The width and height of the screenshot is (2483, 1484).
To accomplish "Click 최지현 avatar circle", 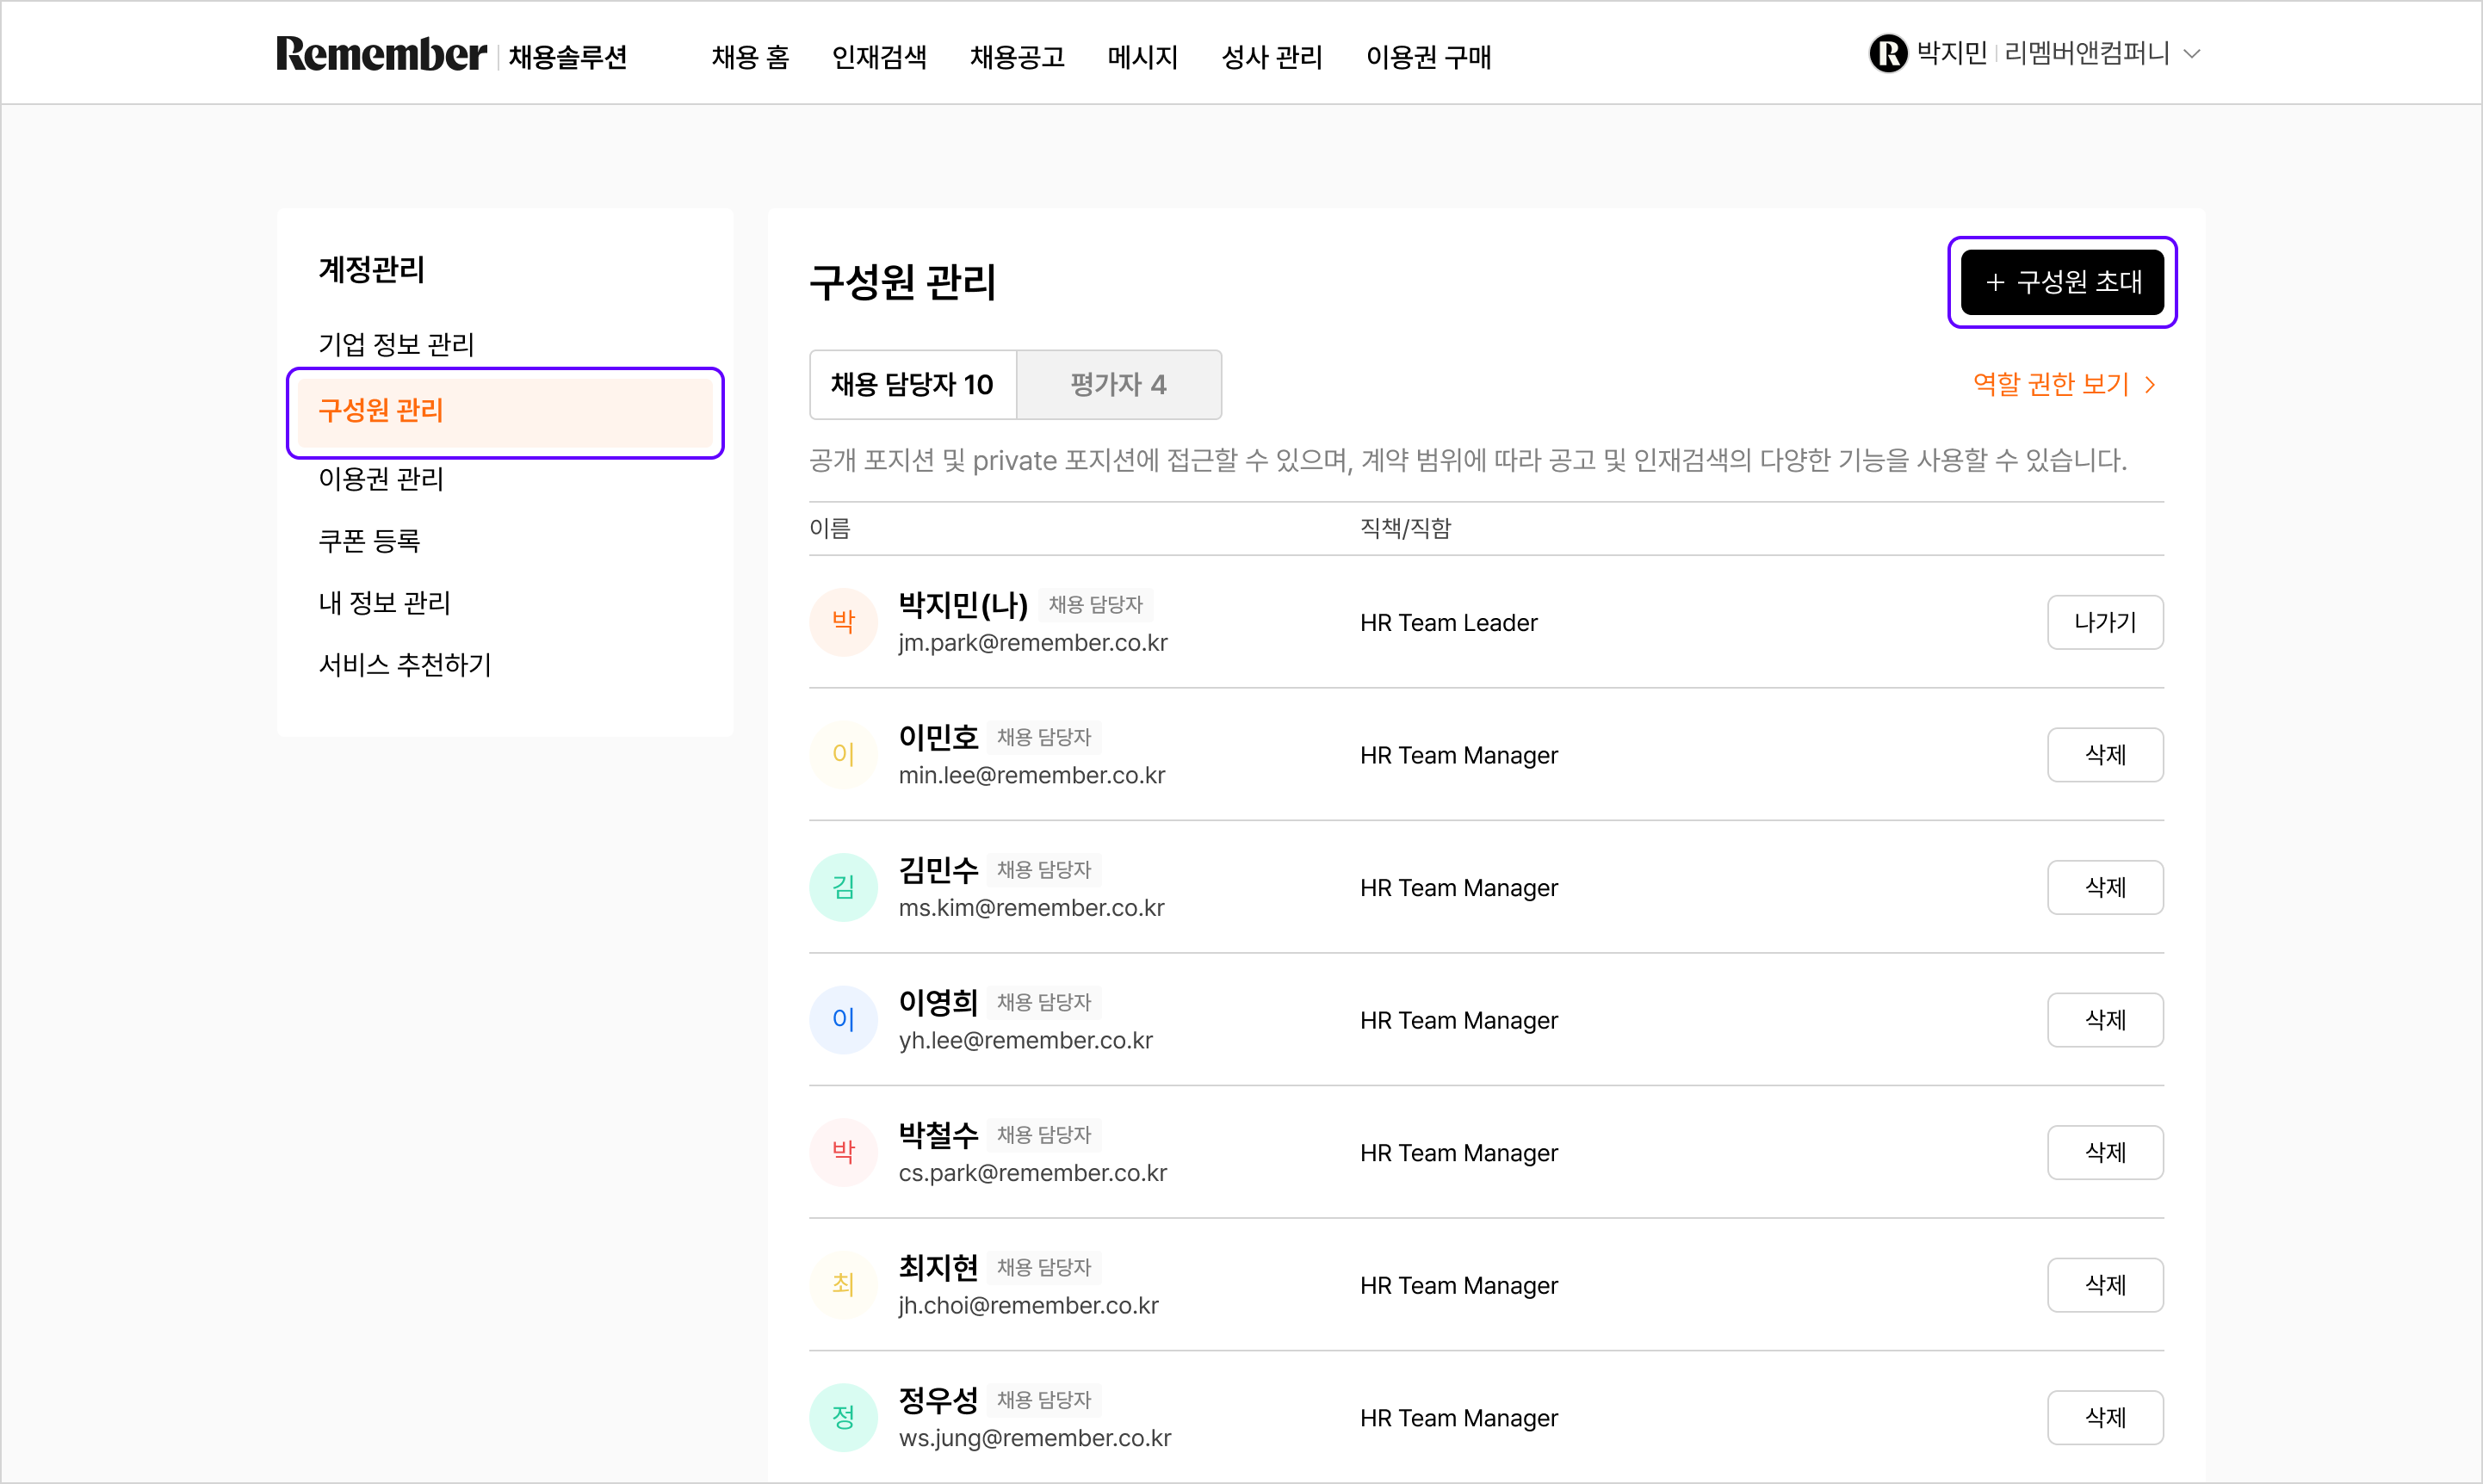I will pos(843,1285).
